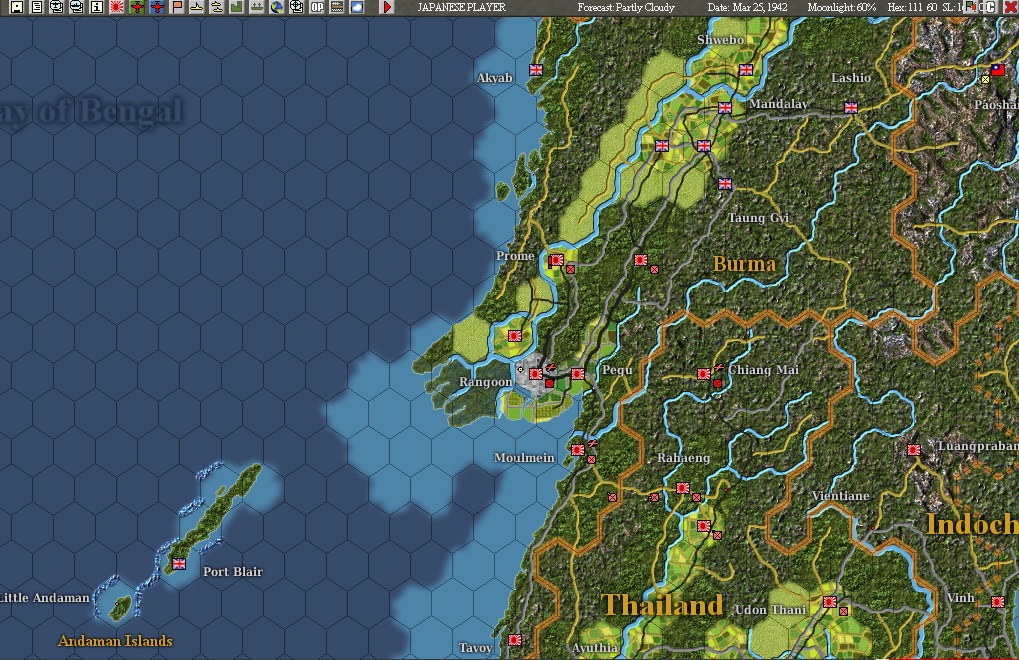This screenshot has height=660, width=1019.
Task: Click the 'Andaman Islands' map label
Action: tap(116, 641)
